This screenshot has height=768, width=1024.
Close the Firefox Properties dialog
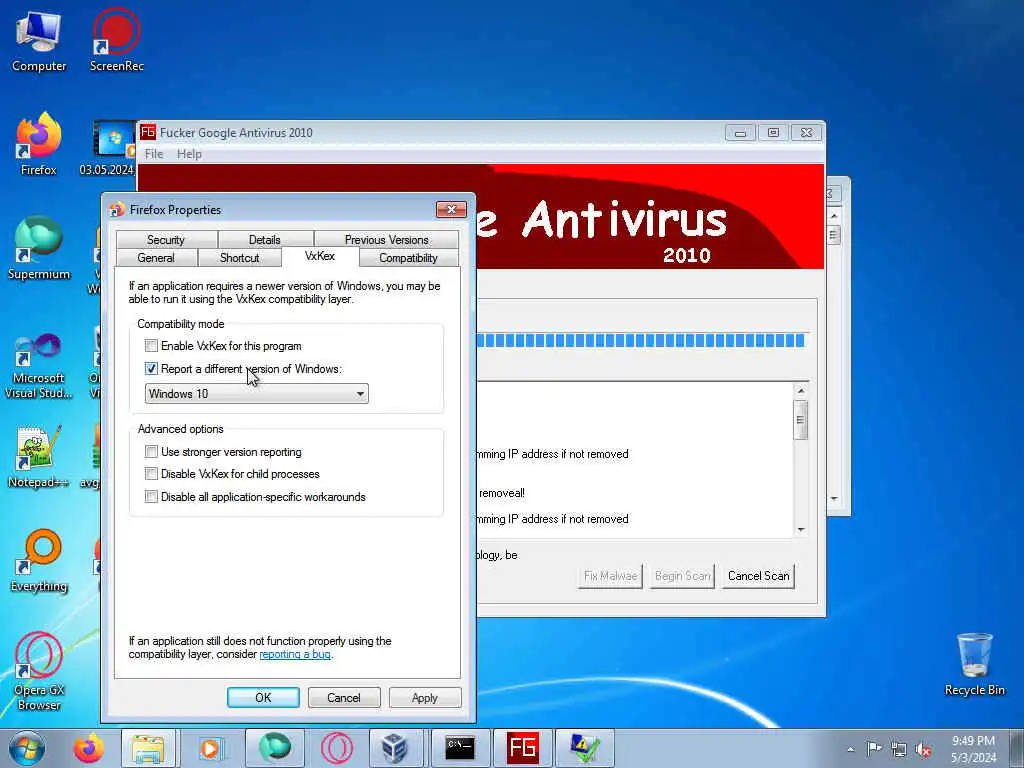point(451,210)
